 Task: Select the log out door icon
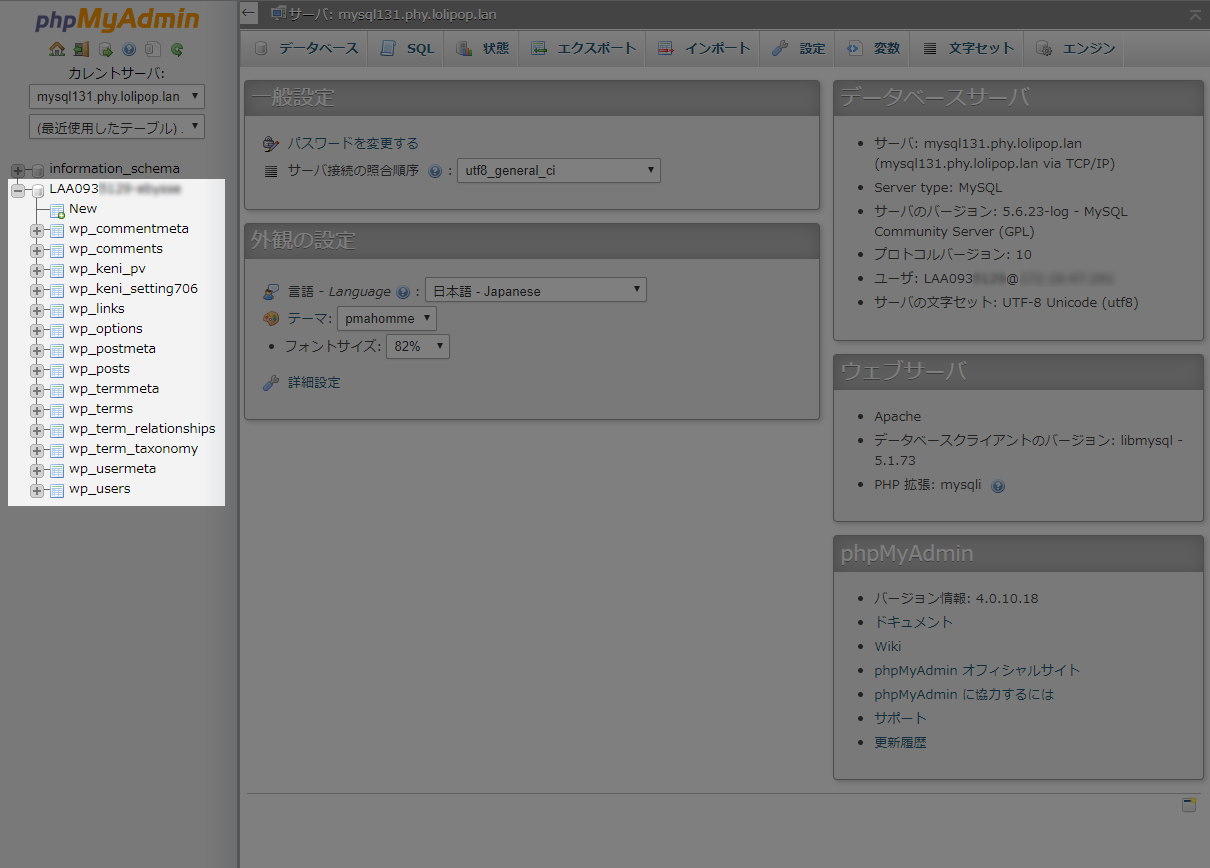(81, 49)
